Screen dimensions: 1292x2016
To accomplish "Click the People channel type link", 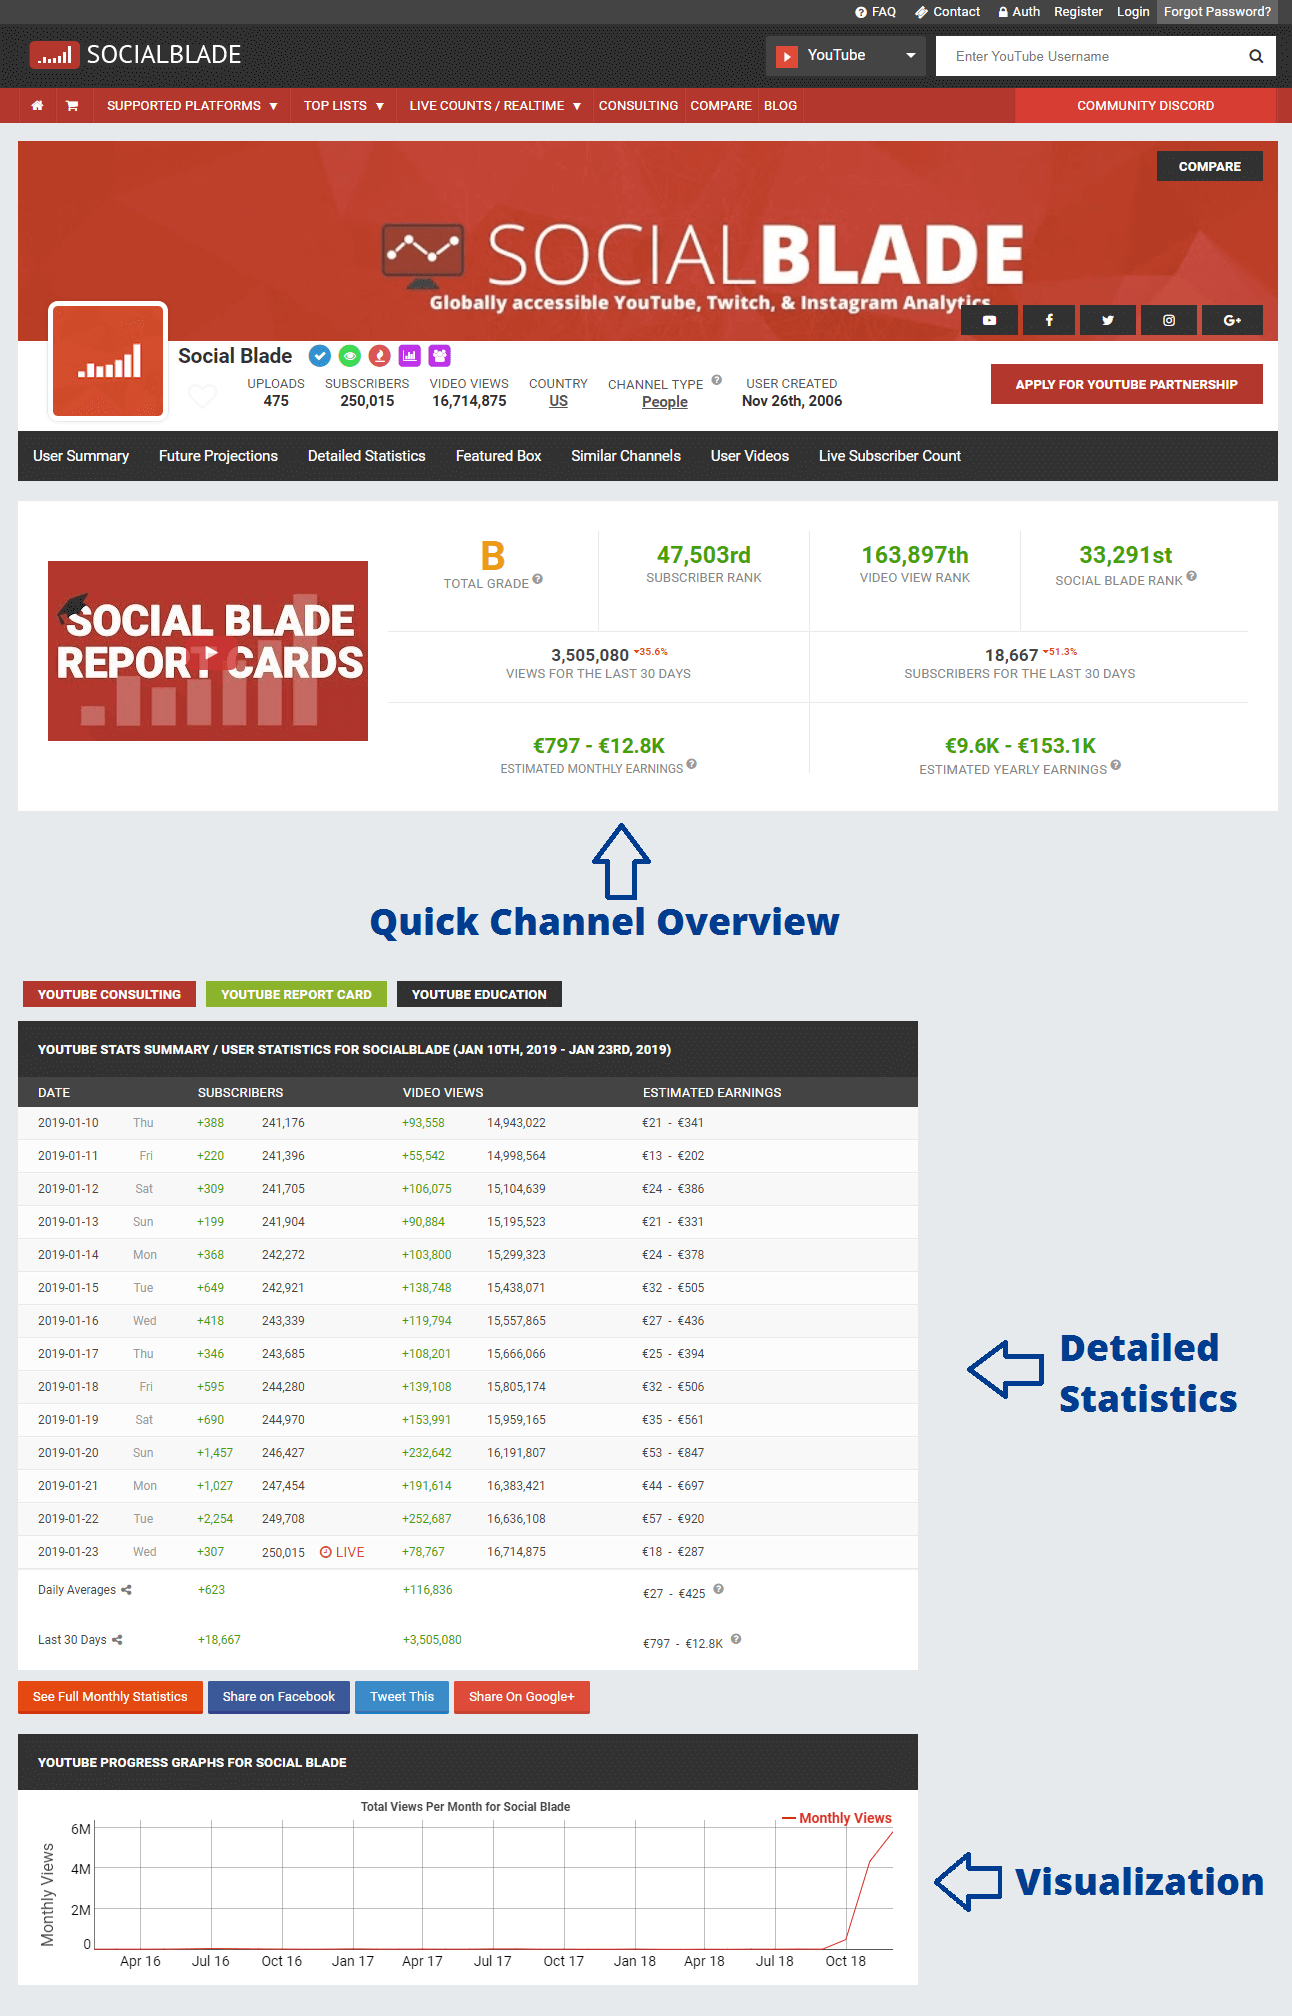I will tap(665, 402).
